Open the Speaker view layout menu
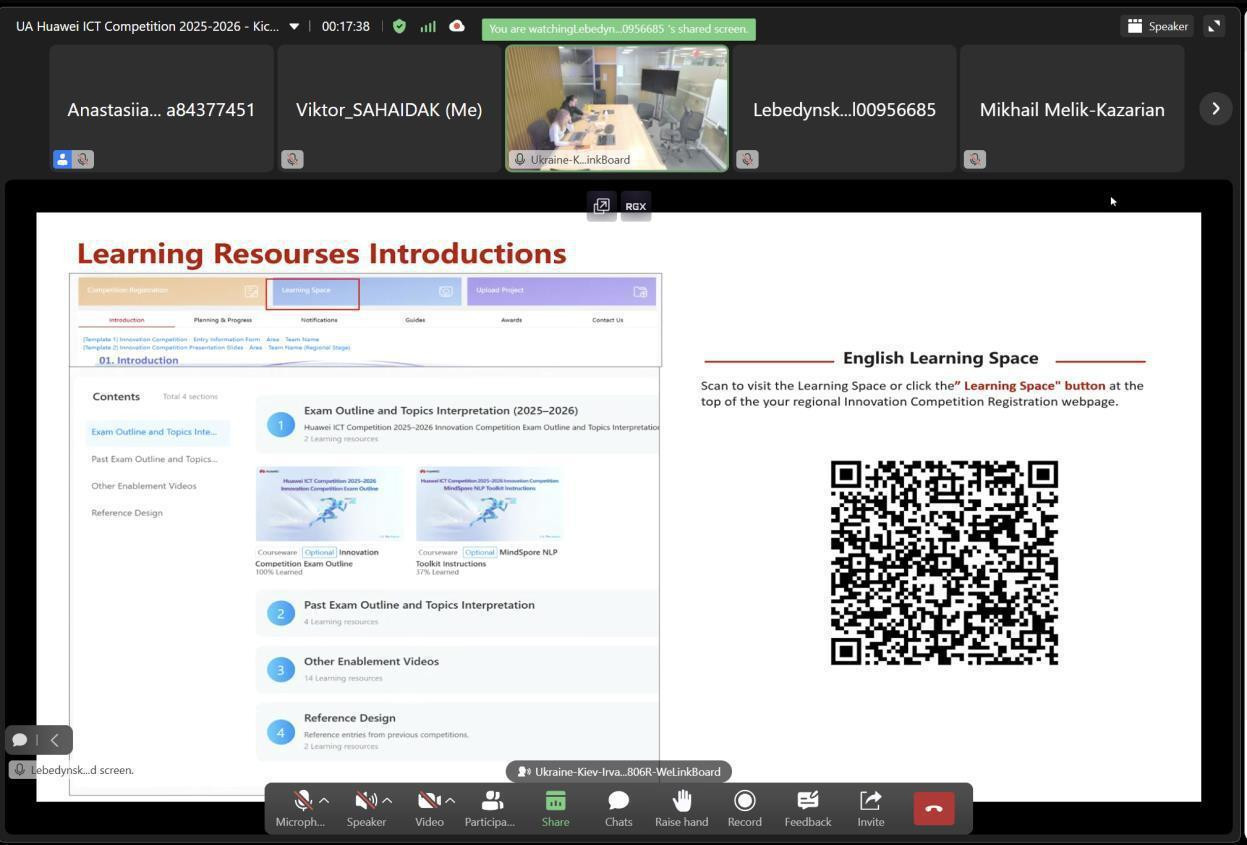 coord(1157,27)
